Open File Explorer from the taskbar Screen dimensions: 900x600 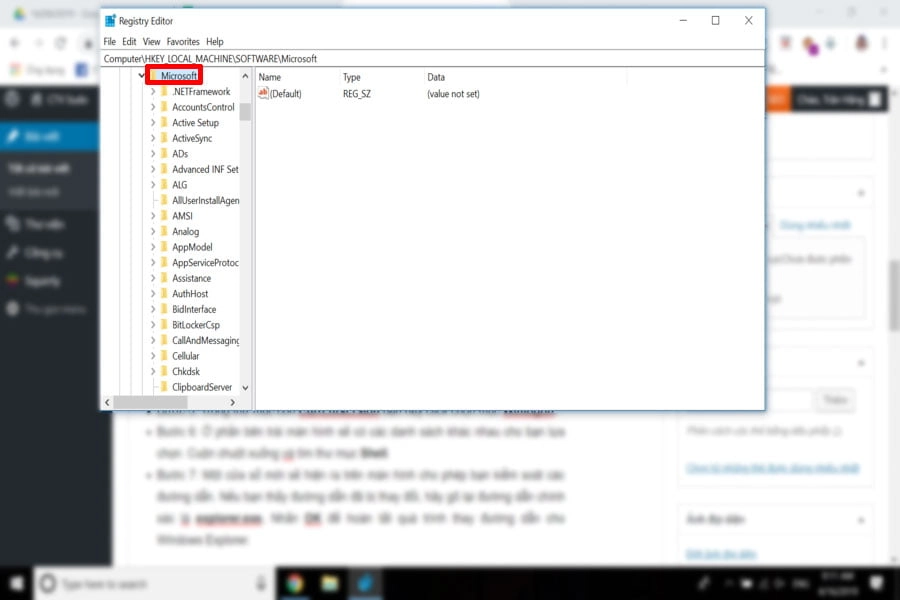(329, 582)
